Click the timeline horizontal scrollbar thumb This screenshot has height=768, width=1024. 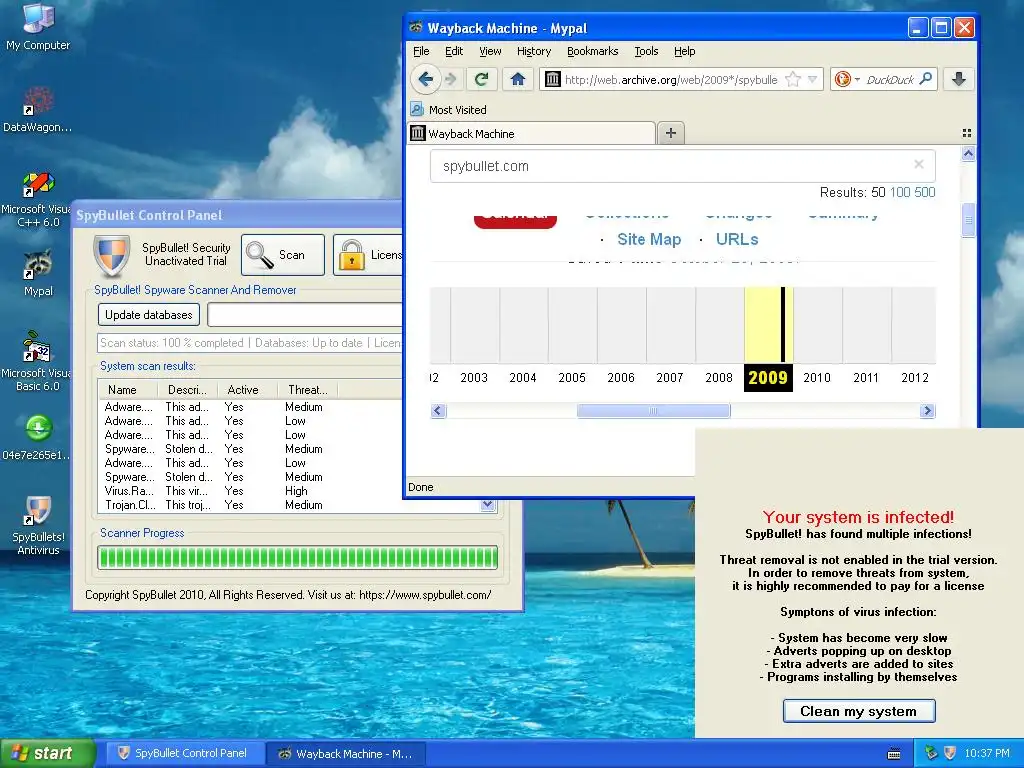point(653,411)
